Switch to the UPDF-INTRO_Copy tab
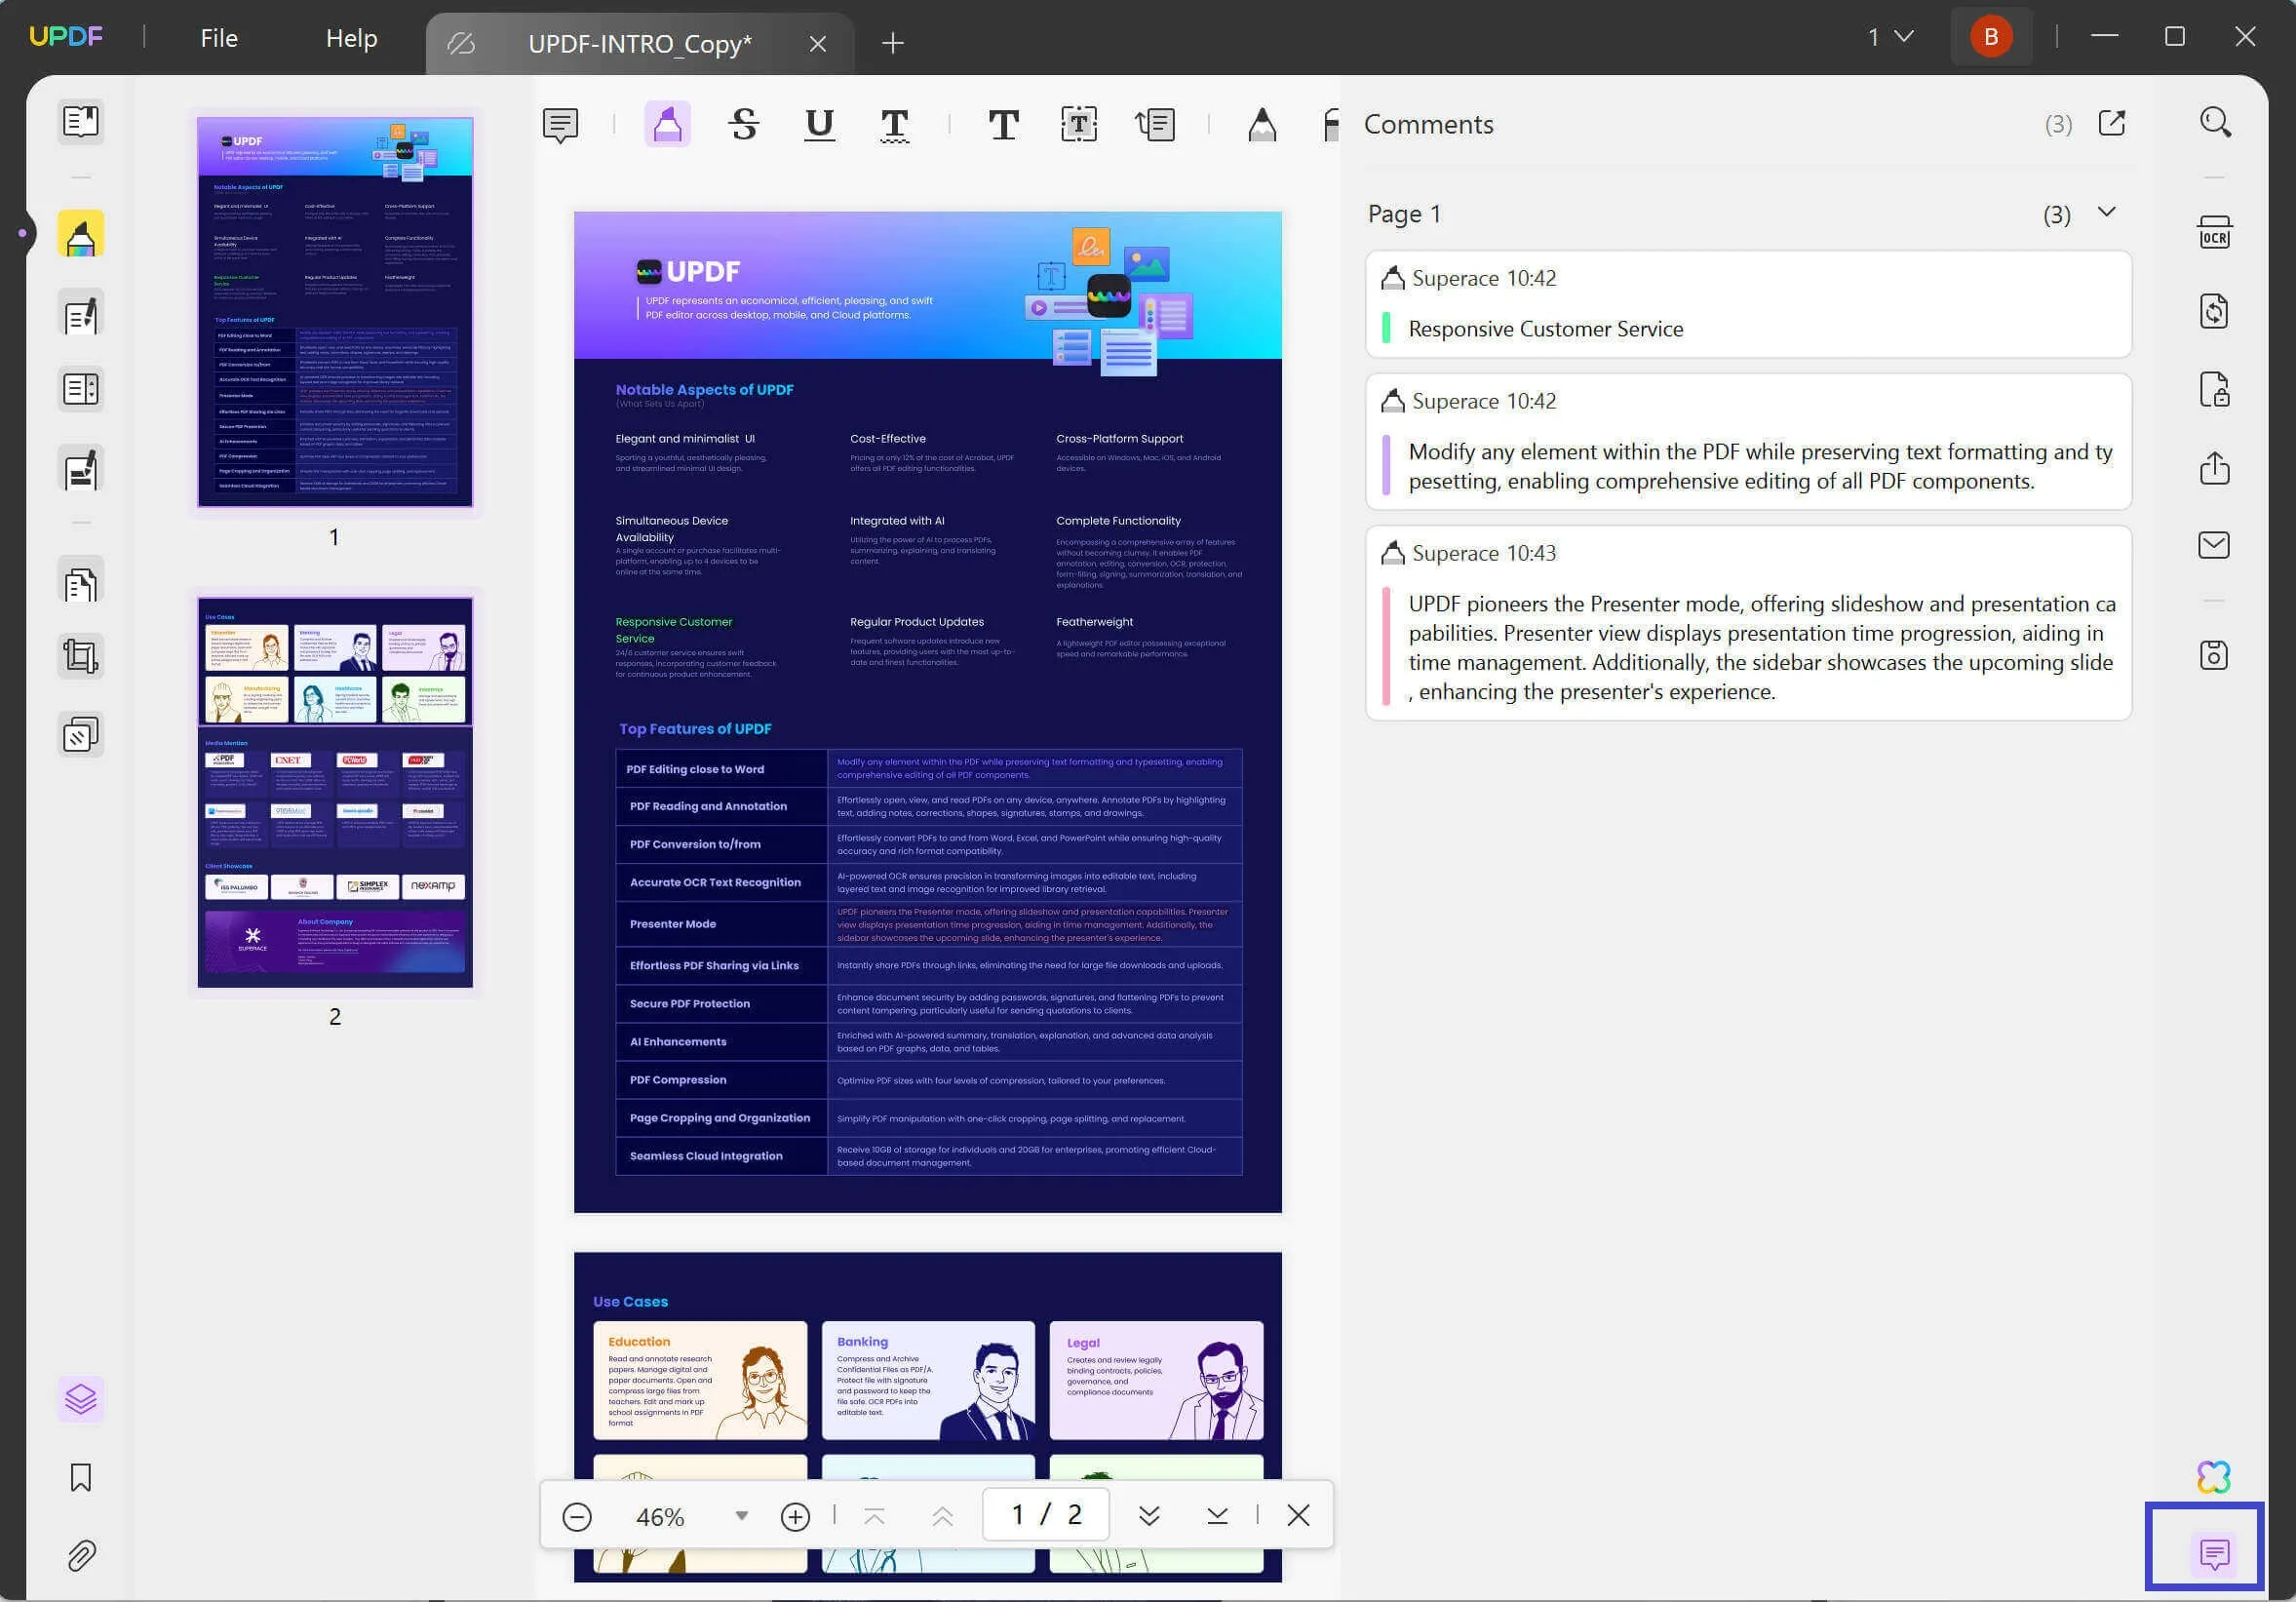The height and width of the screenshot is (1602, 2296). click(639, 43)
